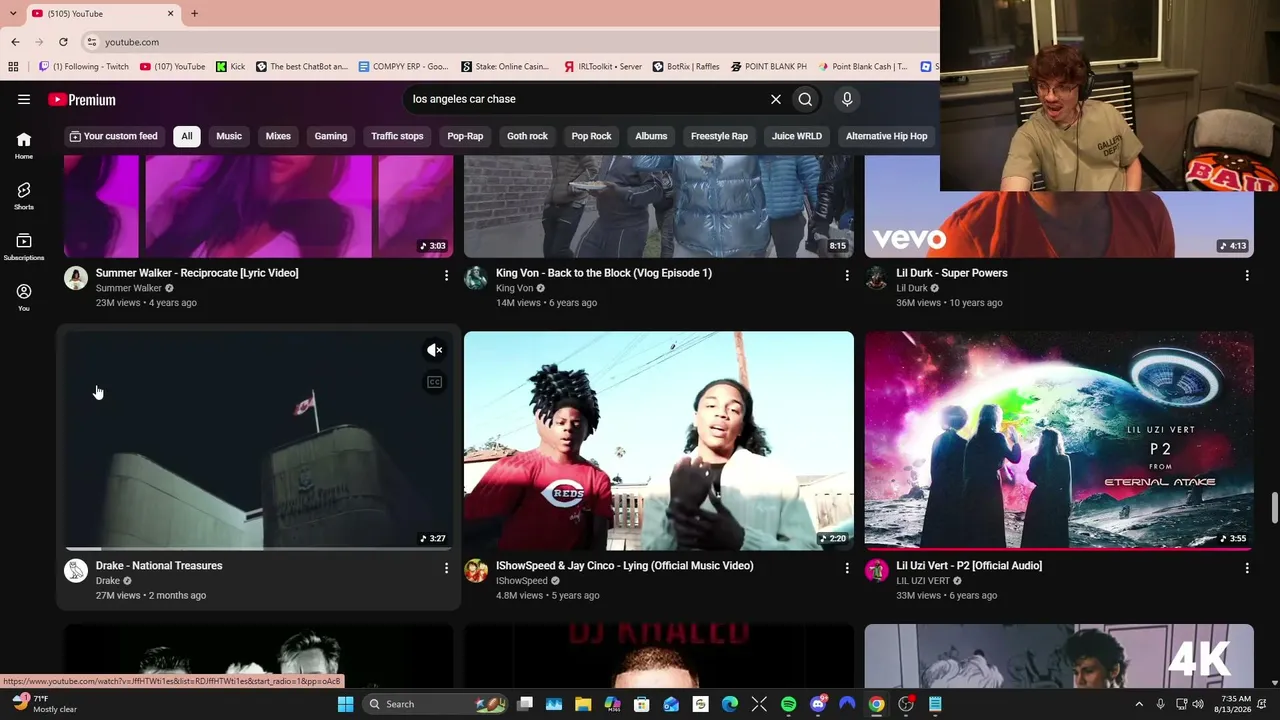
Task: Open Summer Walker channel avatar
Action: [76, 278]
